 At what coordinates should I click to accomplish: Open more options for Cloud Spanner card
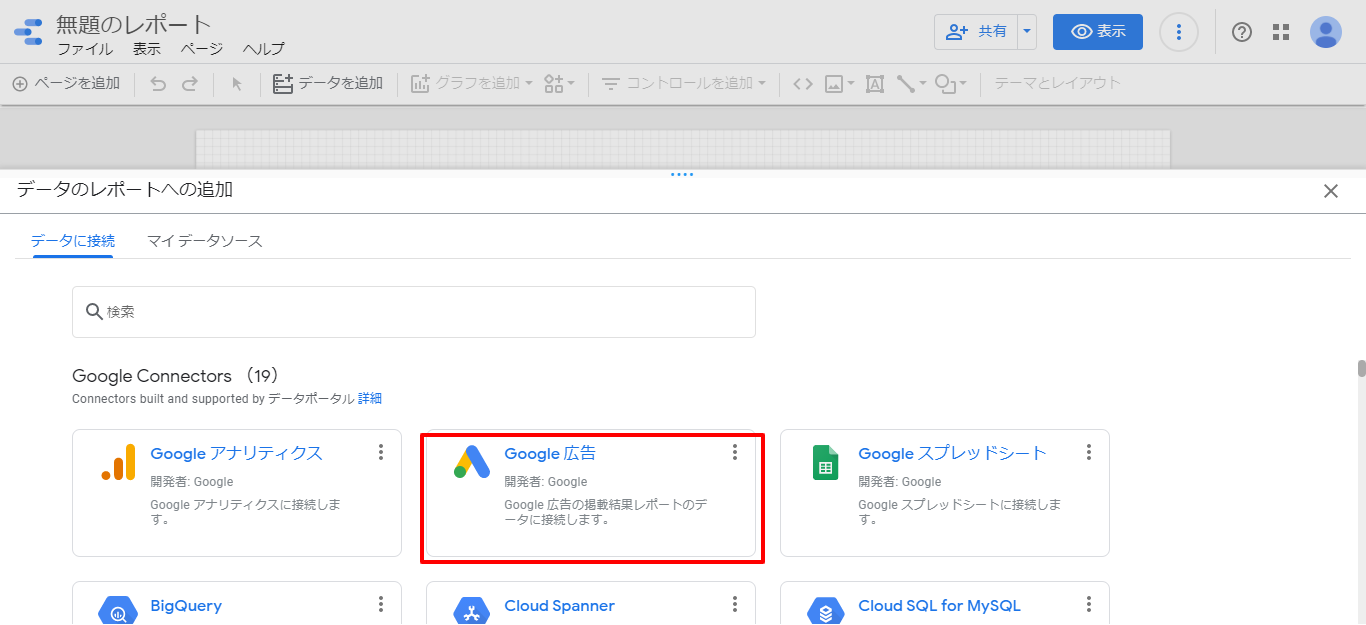tap(735, 604)
